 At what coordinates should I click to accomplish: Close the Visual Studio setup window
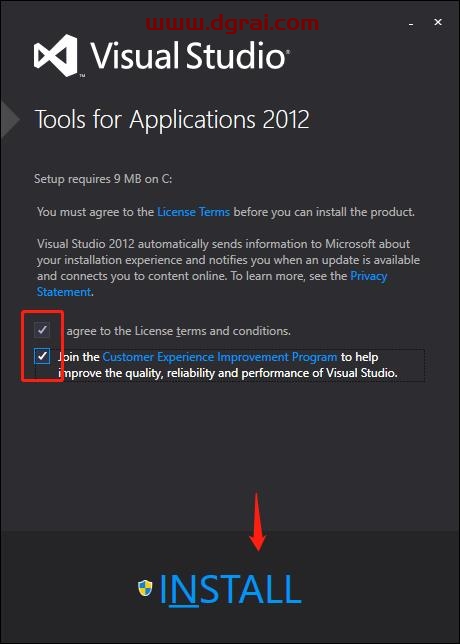438,22
